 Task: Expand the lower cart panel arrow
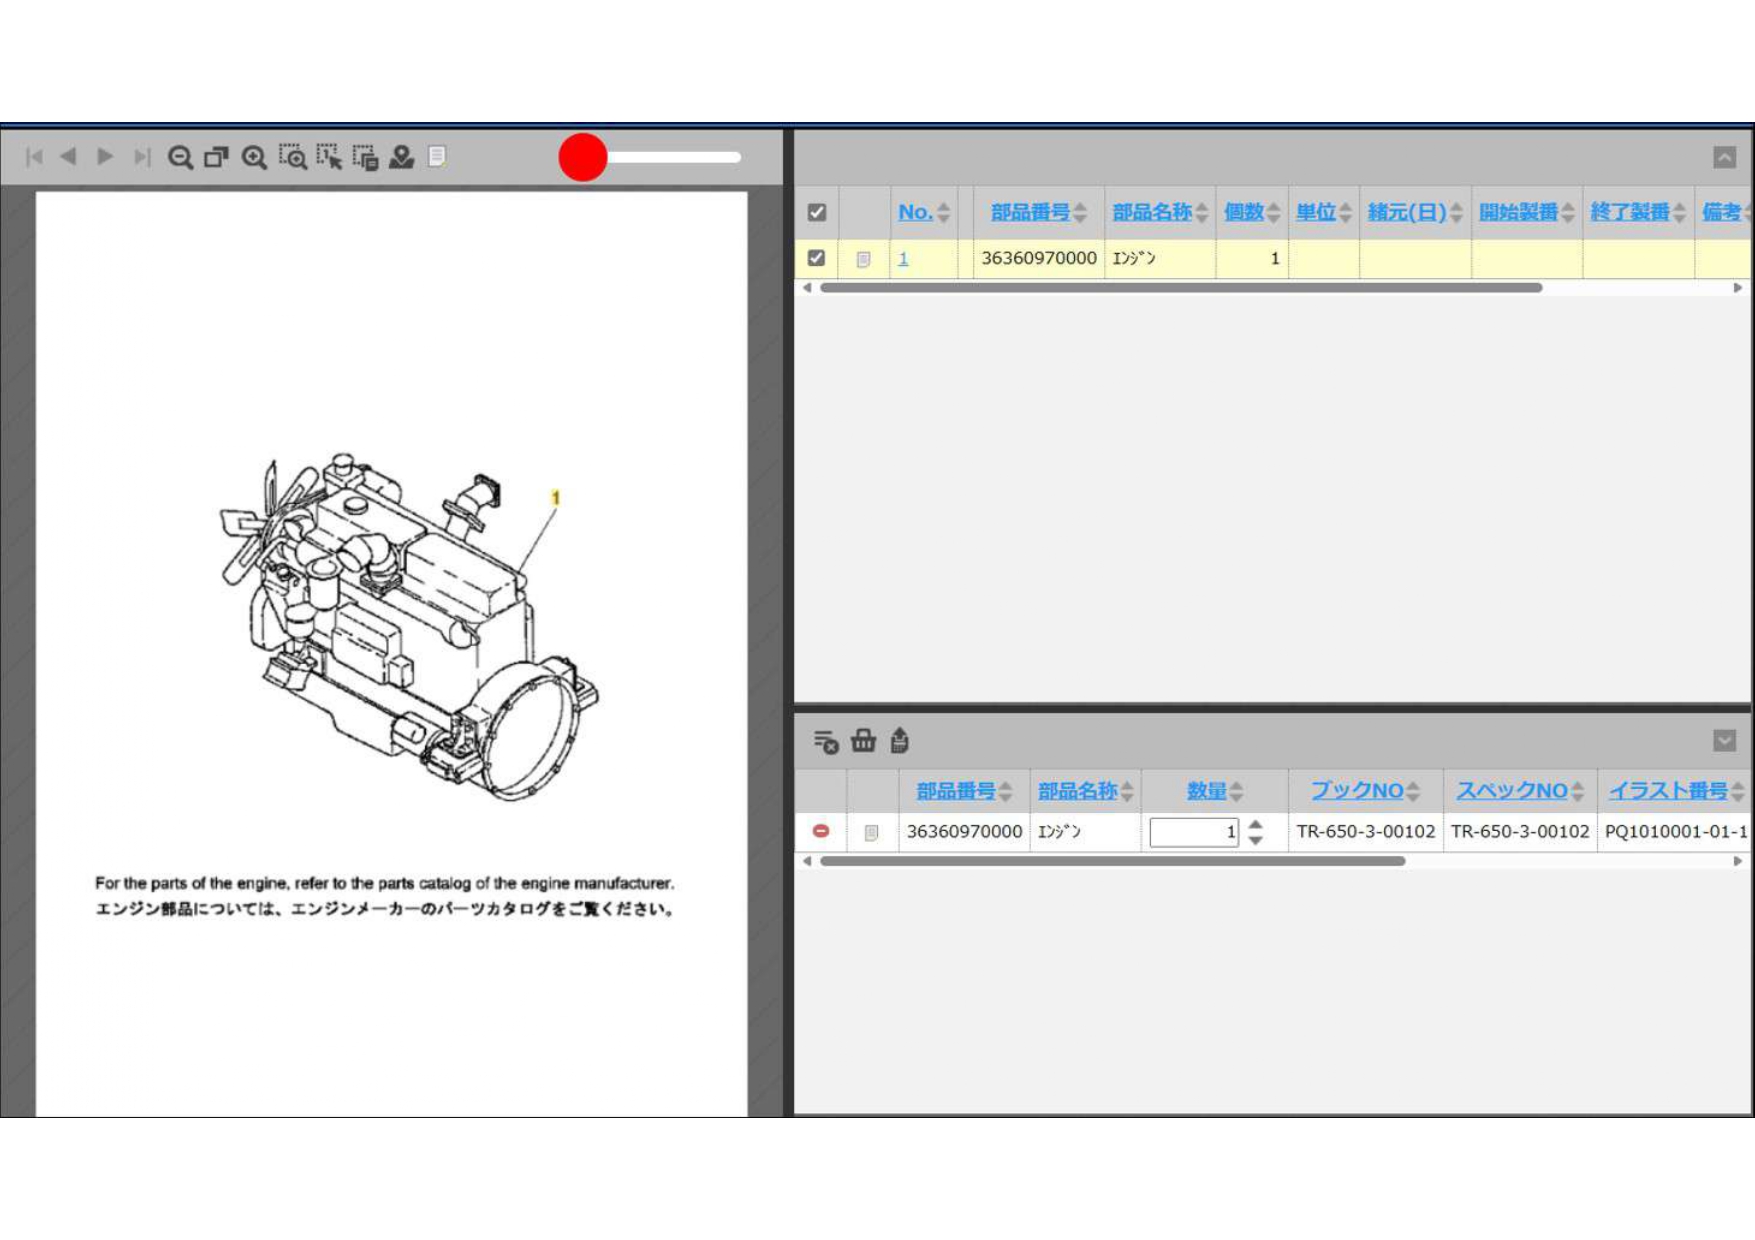tap(1724, 740)
